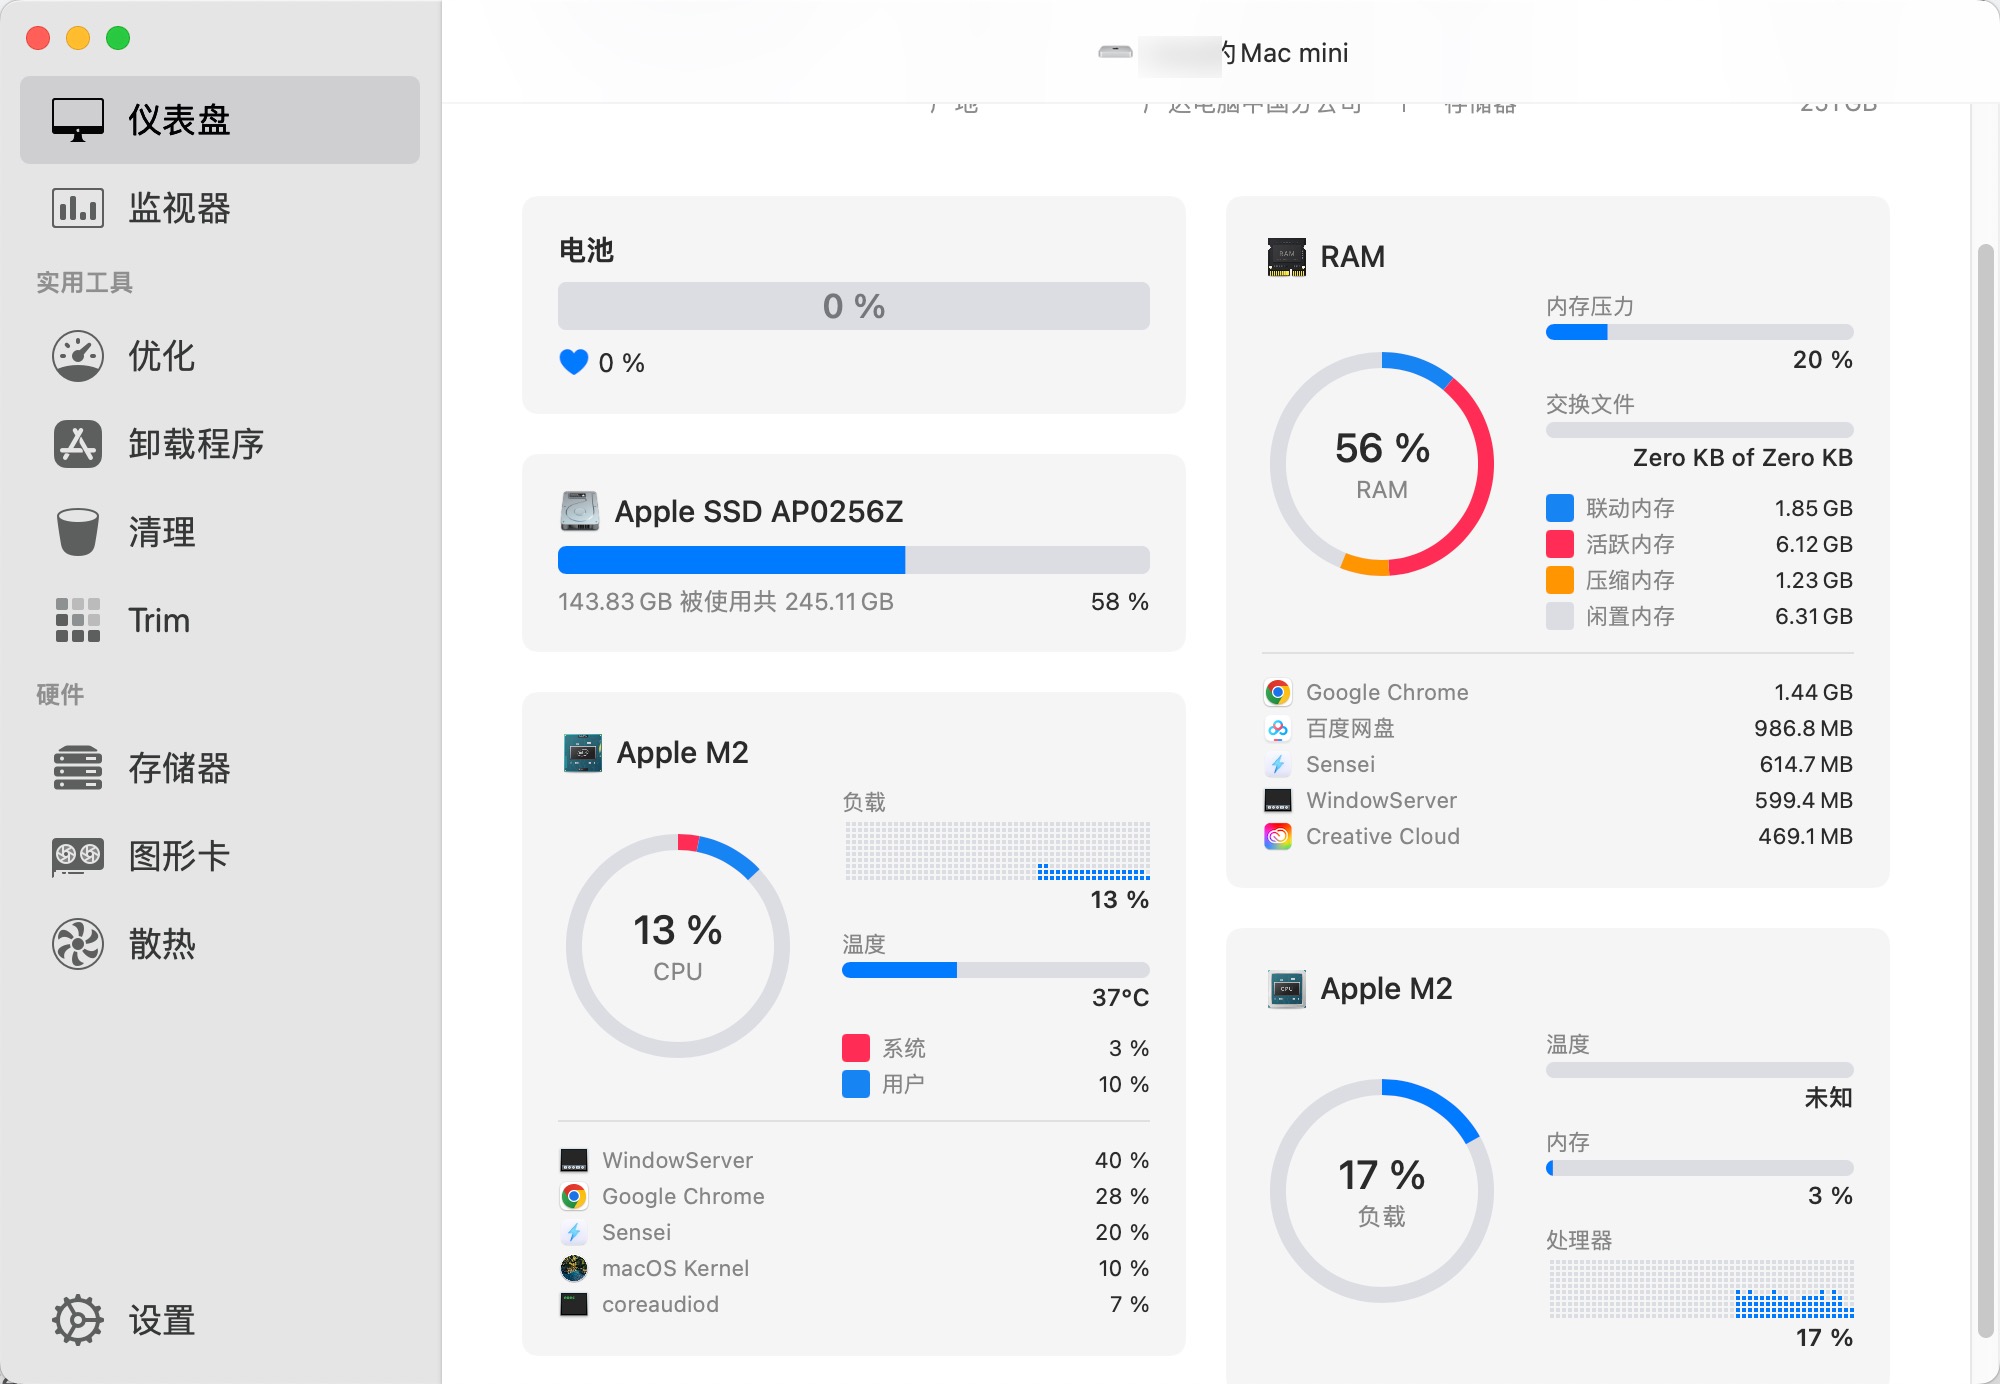Click the "Zero KB of Zero KB" text
The width and height of the screenshot is (2000, 1384).
1743,458
